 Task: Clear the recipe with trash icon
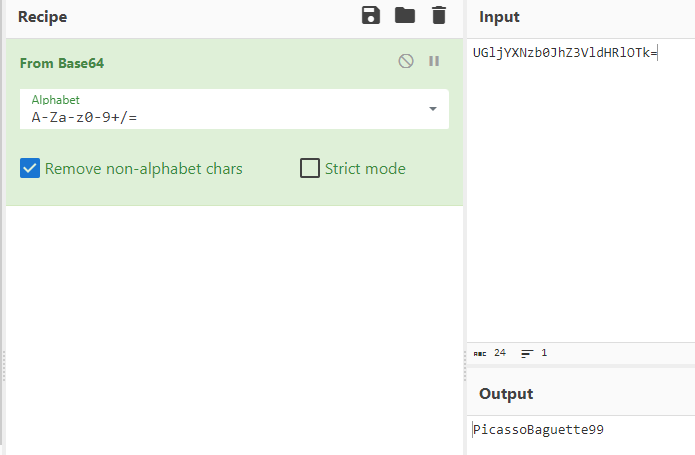pos(438,15)
